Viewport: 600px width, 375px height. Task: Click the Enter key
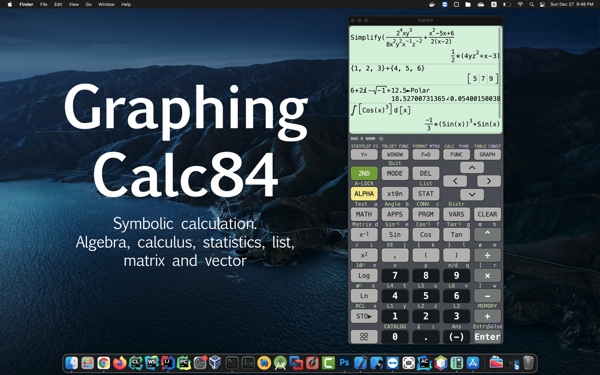[487, 337]
